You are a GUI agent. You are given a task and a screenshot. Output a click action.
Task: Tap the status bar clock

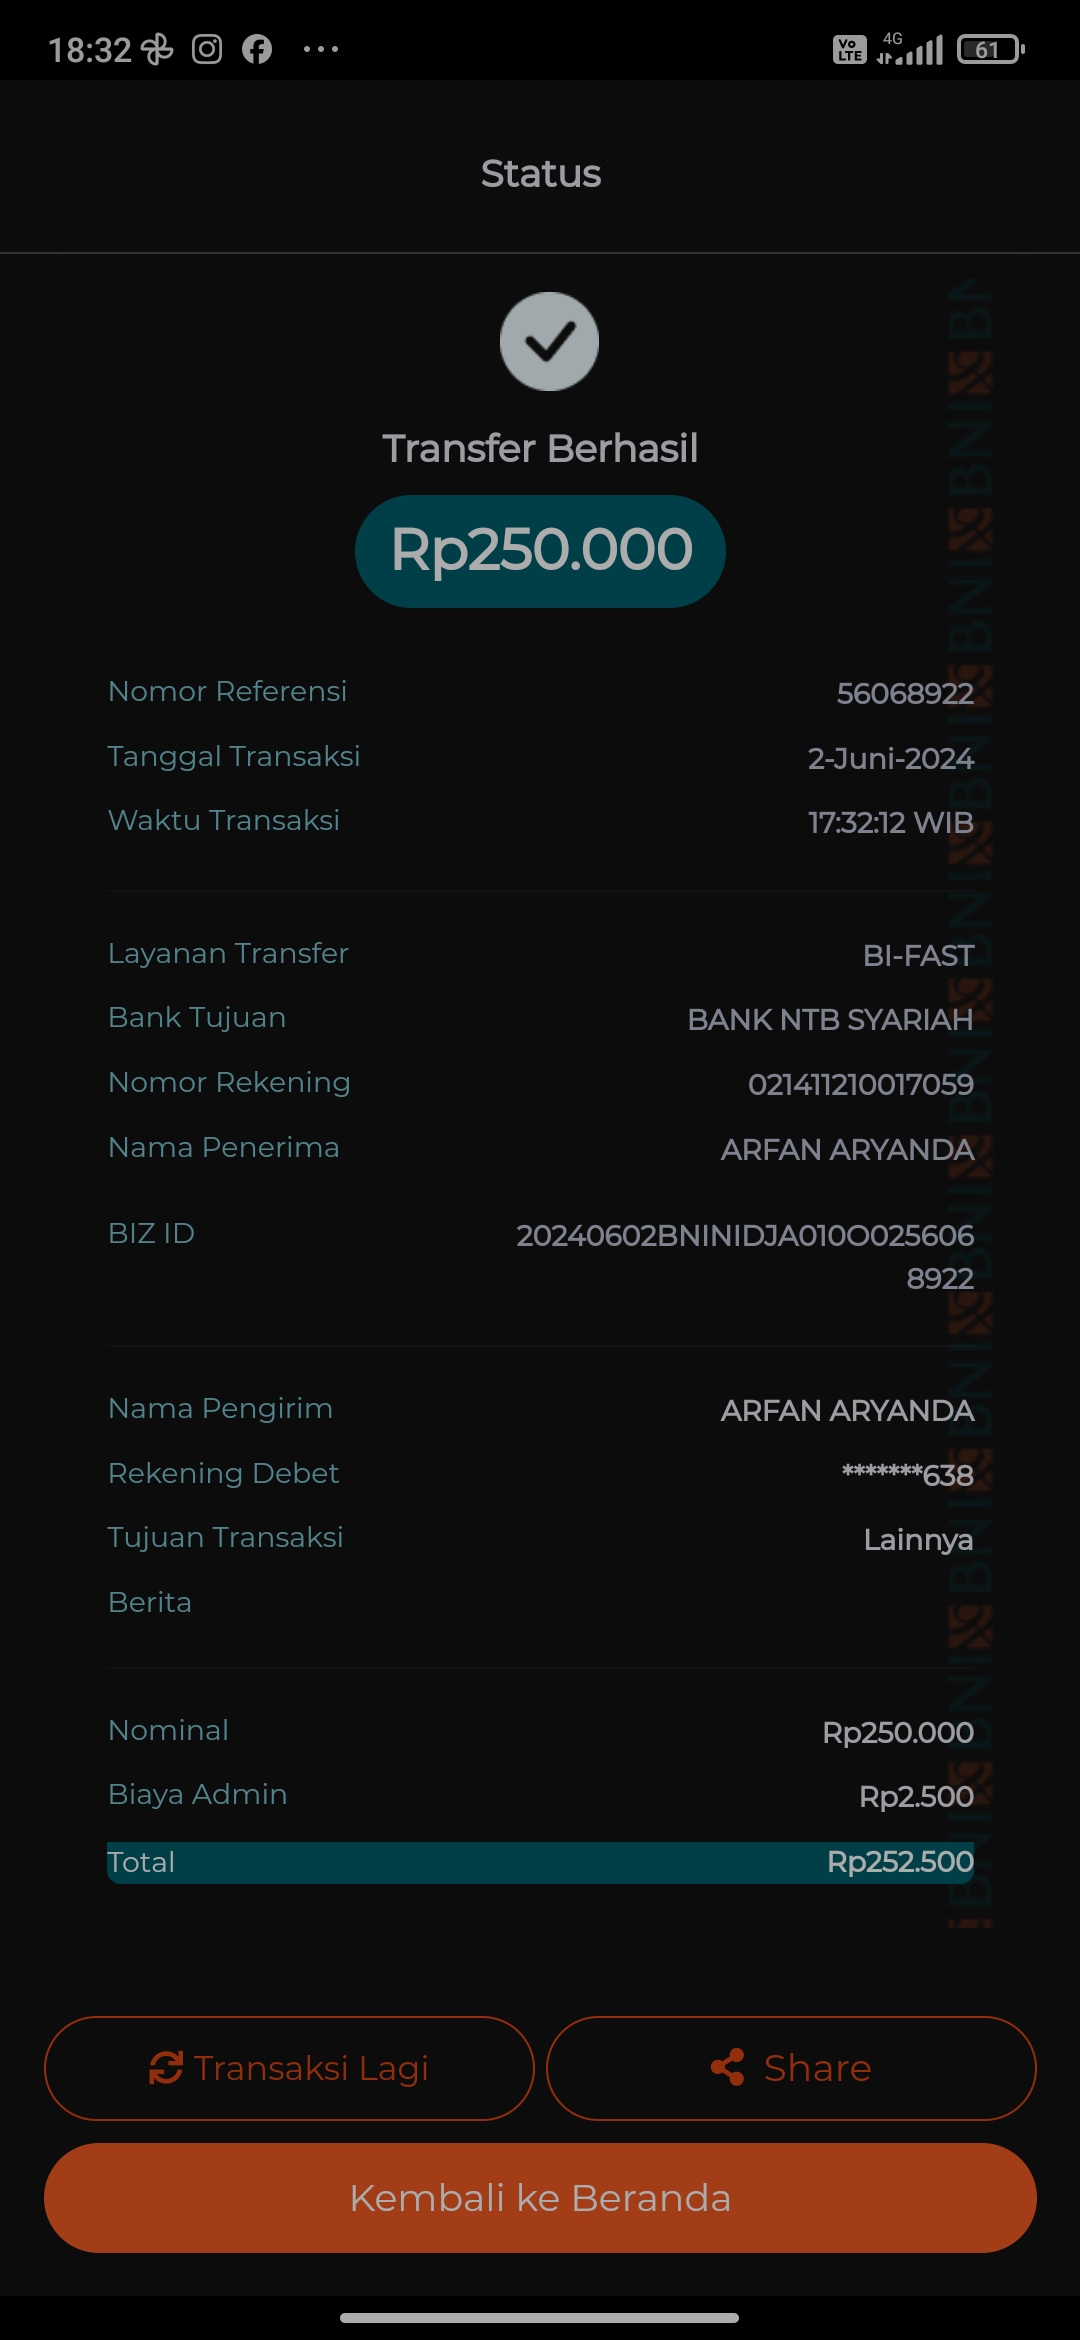(x=90, y=49)
